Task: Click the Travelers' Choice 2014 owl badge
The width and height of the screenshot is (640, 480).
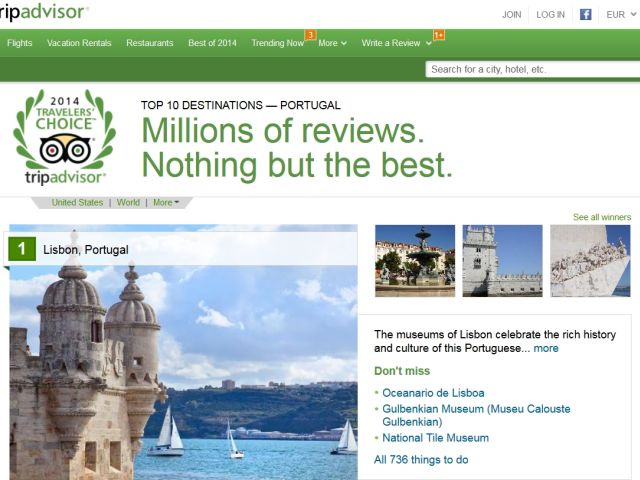Action: [64, 137]
